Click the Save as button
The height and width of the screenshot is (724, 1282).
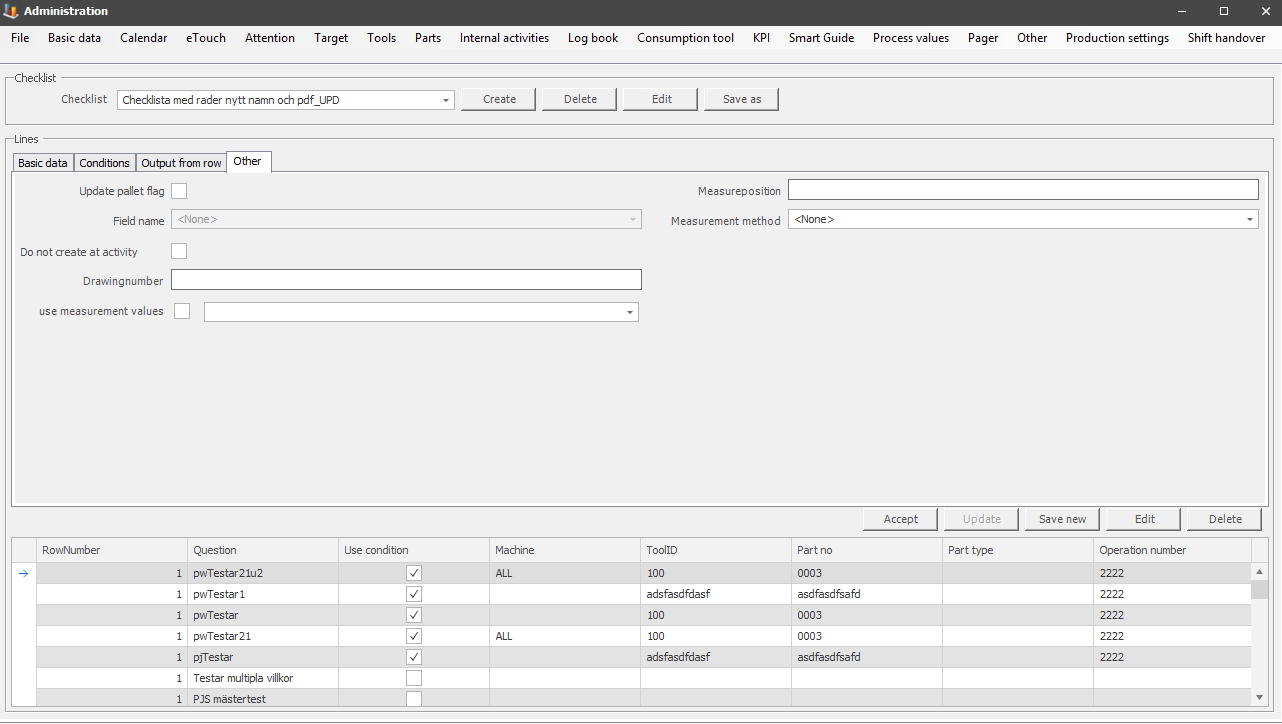click(741, 99)
